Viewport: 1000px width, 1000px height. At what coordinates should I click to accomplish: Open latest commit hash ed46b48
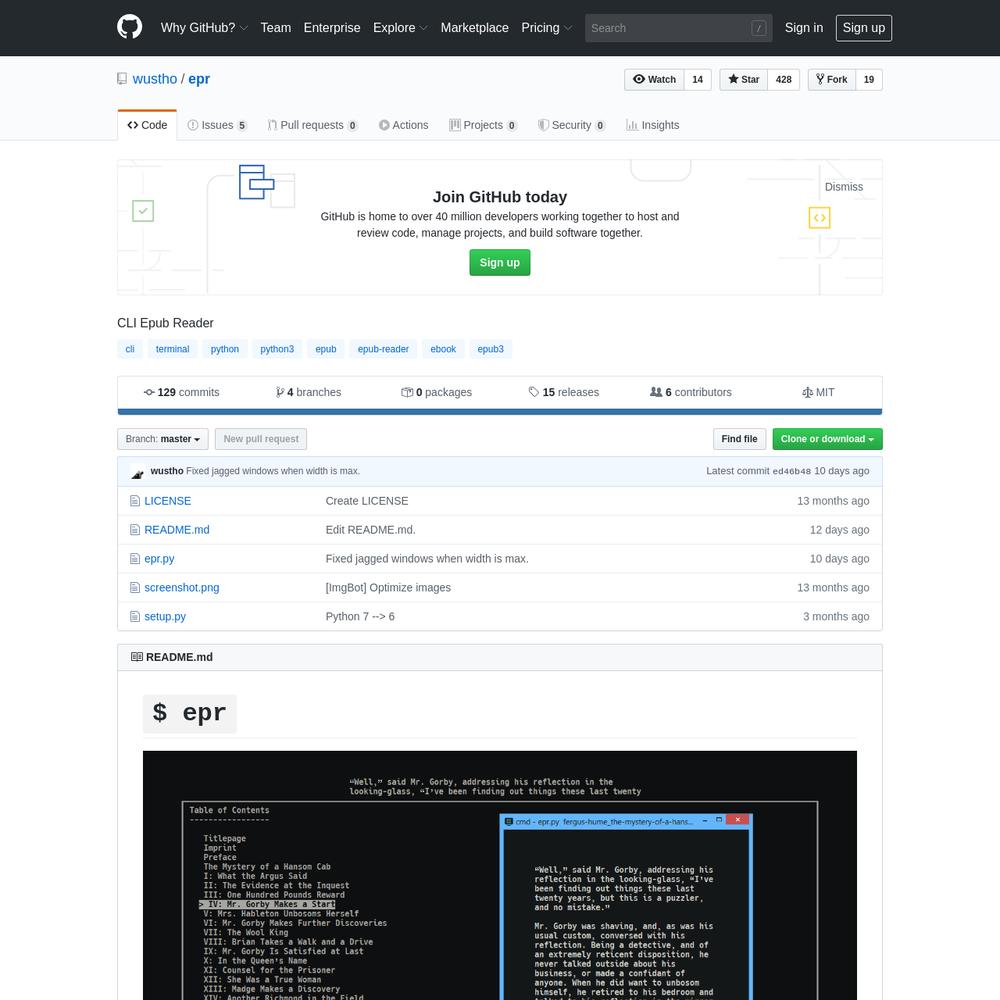(791, 472)
